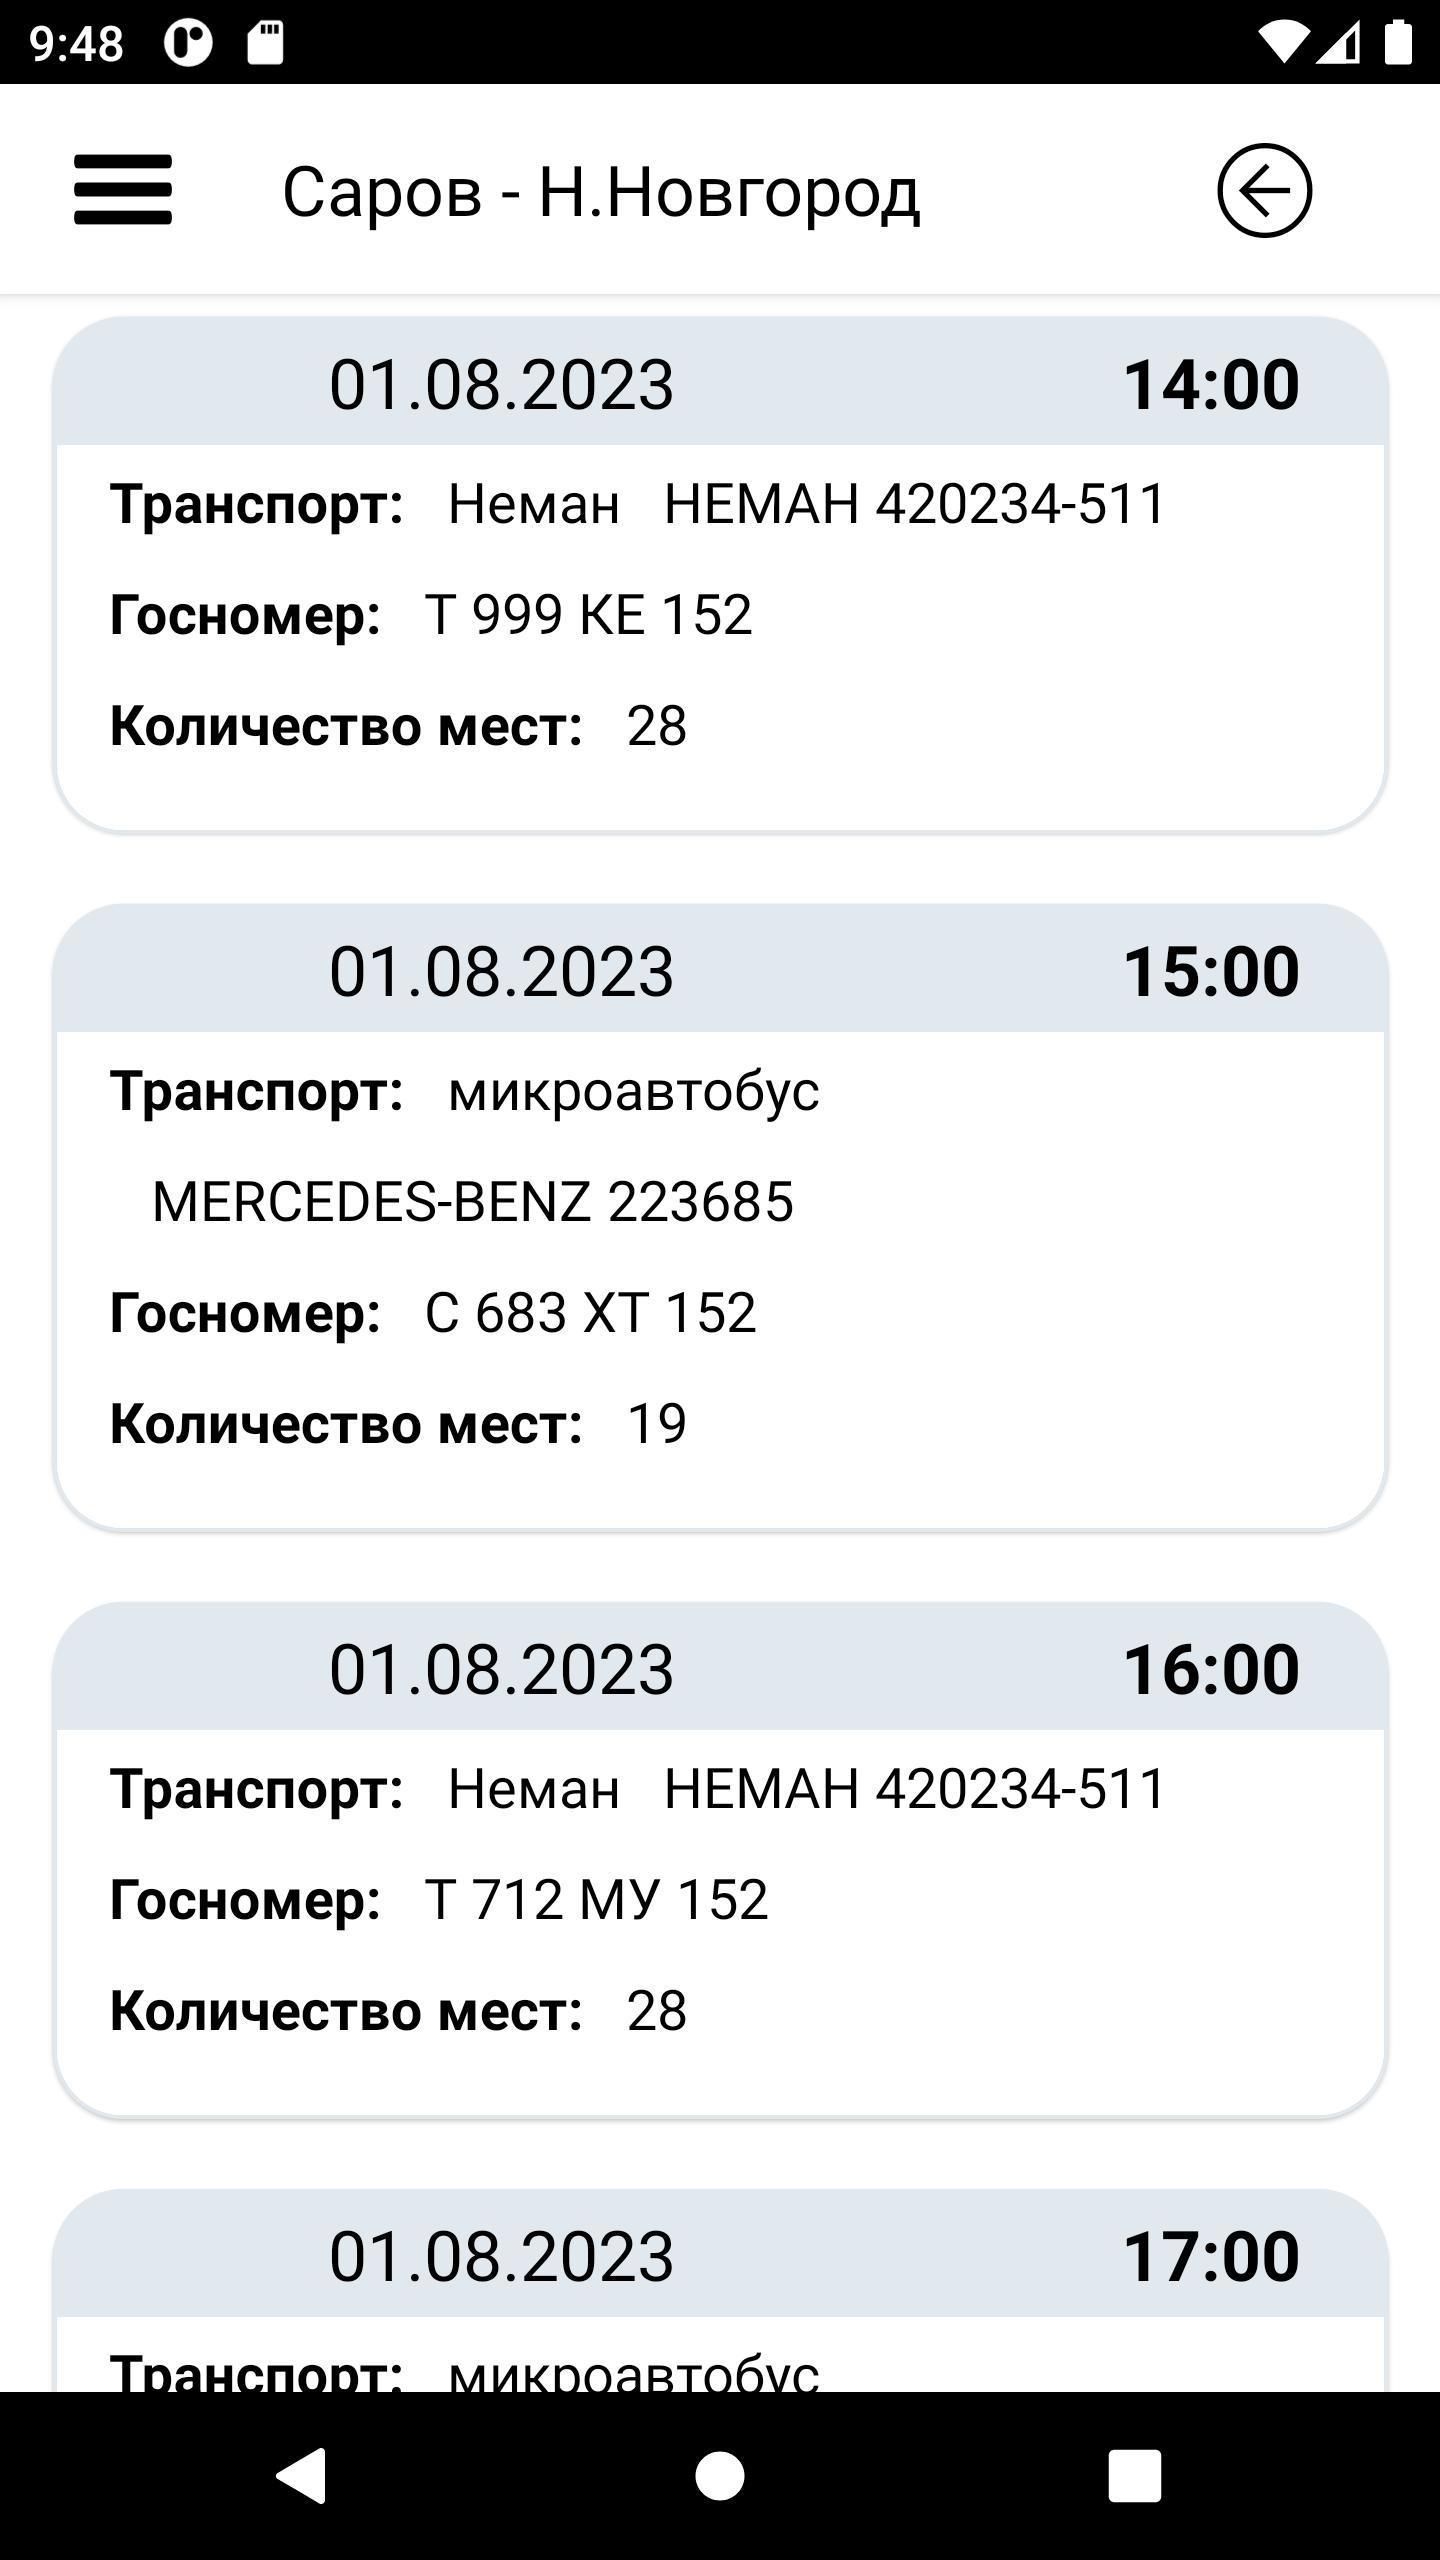The width and height of the screenshot is (1440, 2560).
Task: Tap the battery status icon
Action: [1398, 44]
